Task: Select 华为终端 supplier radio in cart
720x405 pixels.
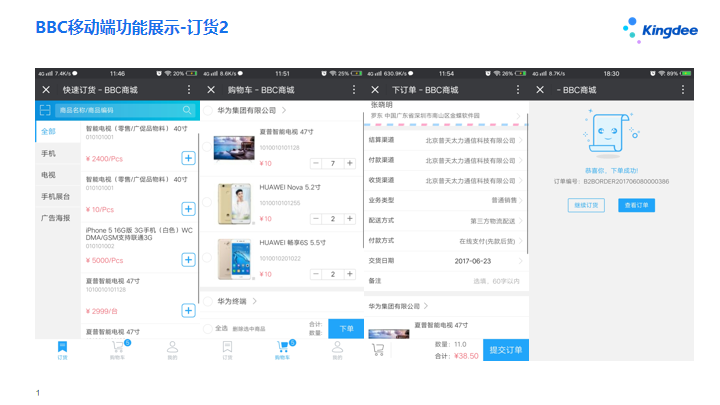Action: [208, 301]
